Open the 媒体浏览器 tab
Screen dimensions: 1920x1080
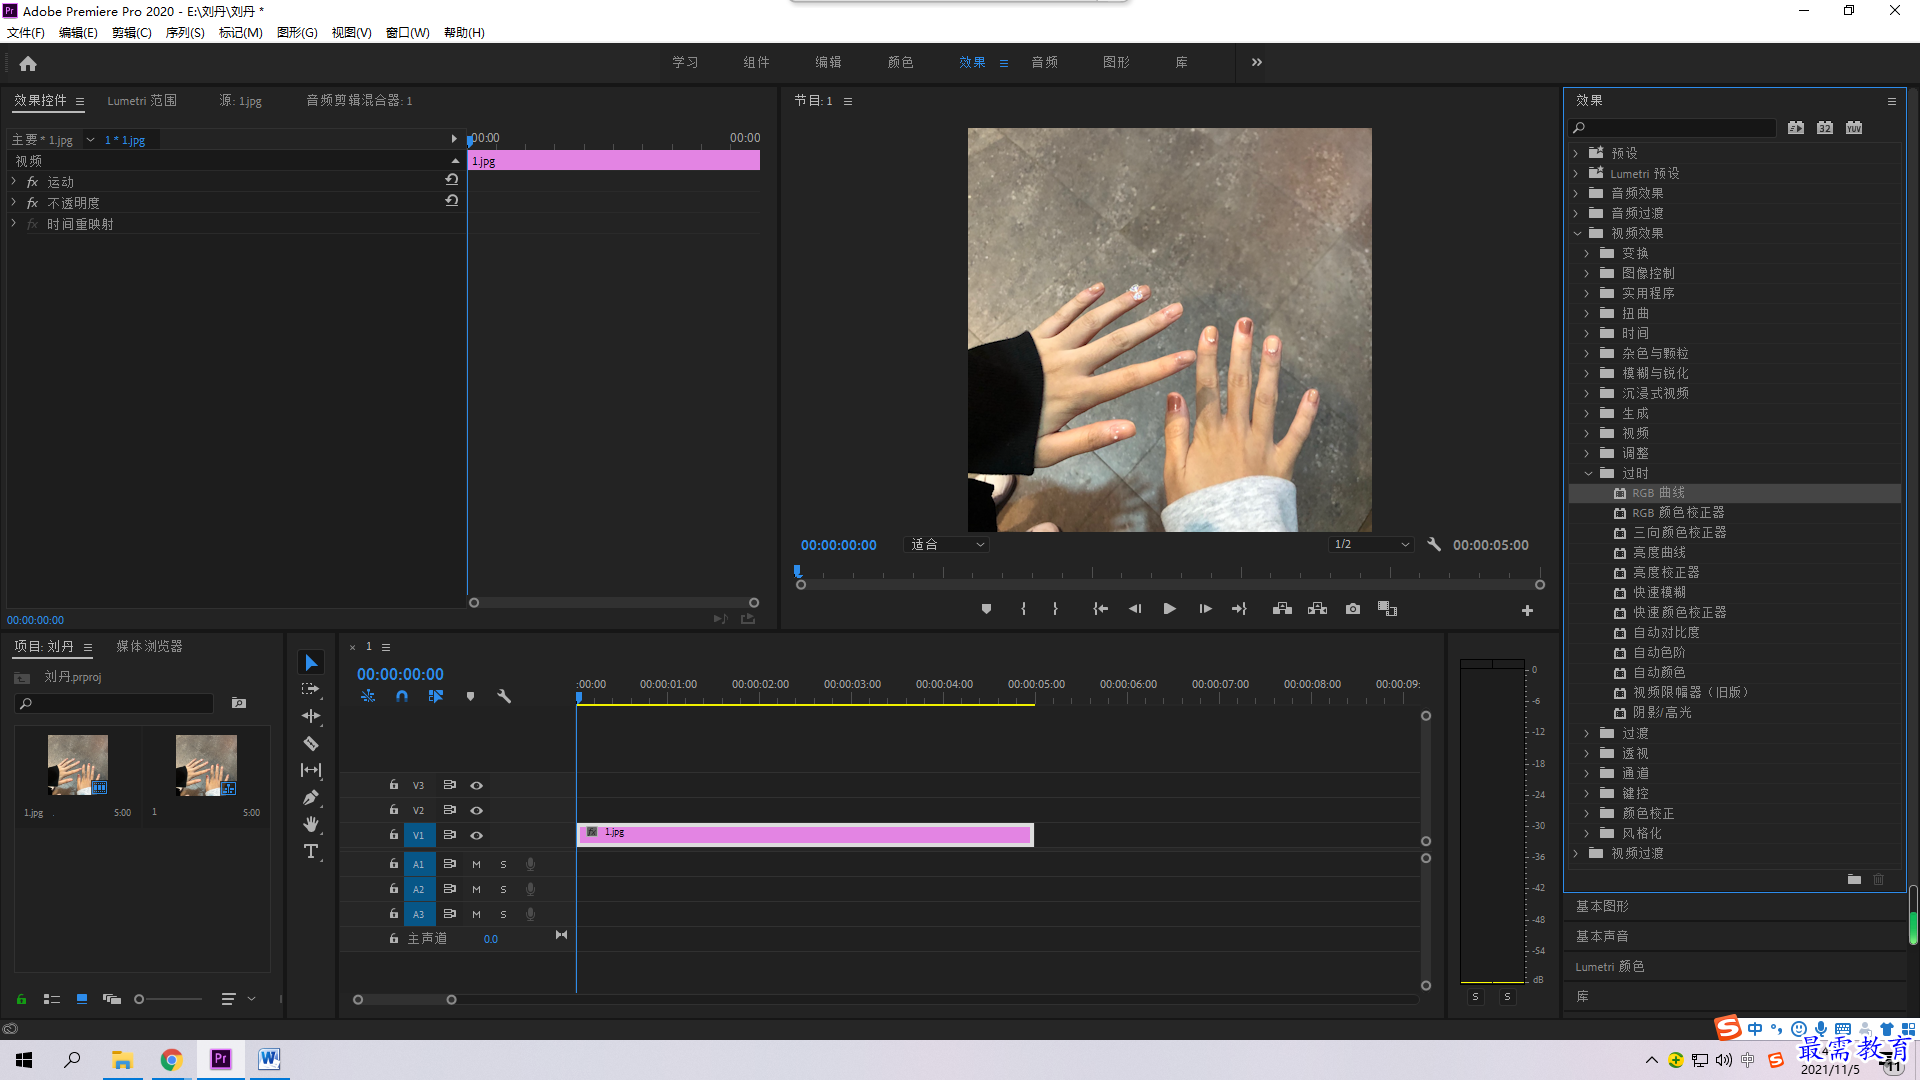tap(149, 647)
